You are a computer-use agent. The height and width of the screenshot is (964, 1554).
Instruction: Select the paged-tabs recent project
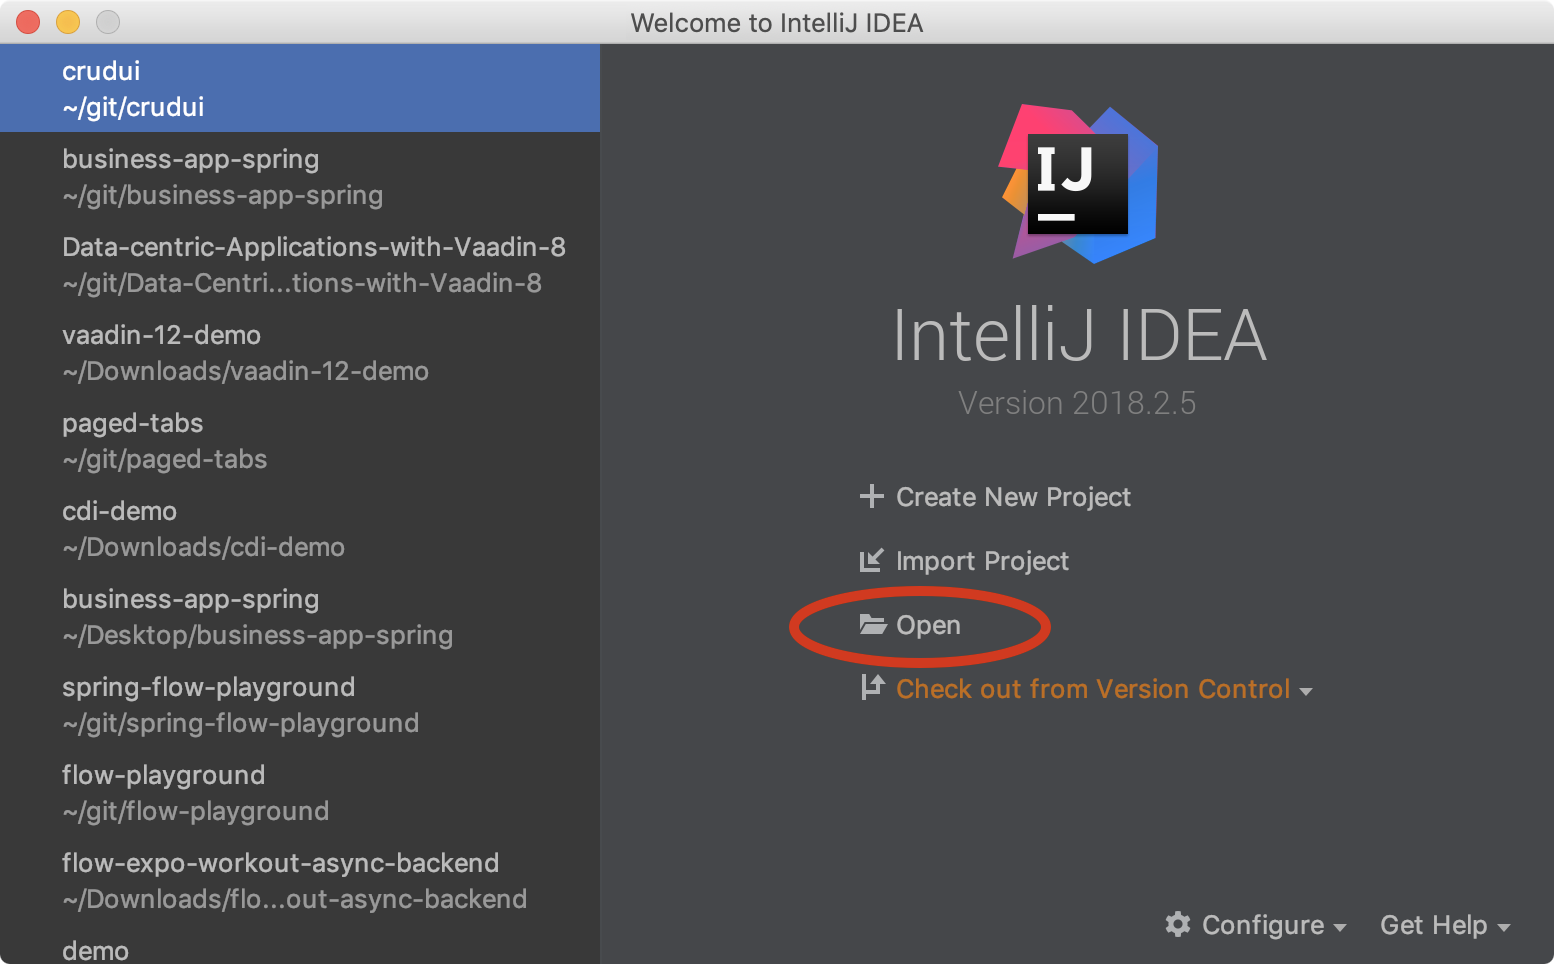300,440
